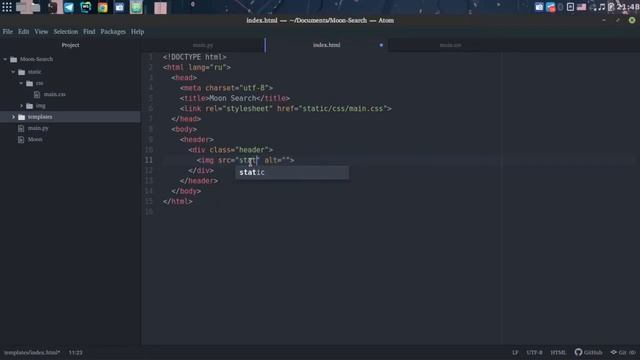
Task: Select the Project panel header
Action: click(x=70, y=45)
